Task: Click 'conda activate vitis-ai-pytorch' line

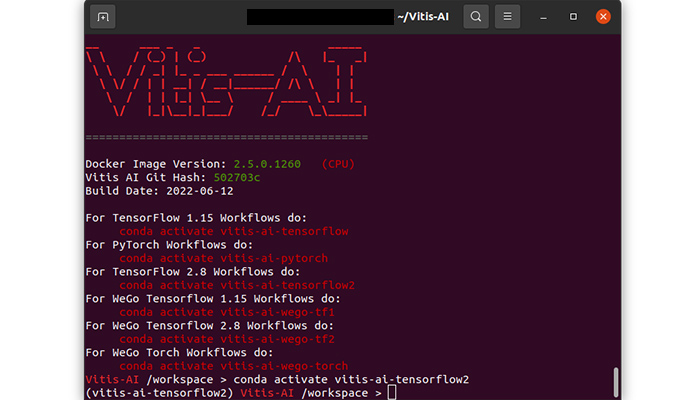Action: click(224, 258)
